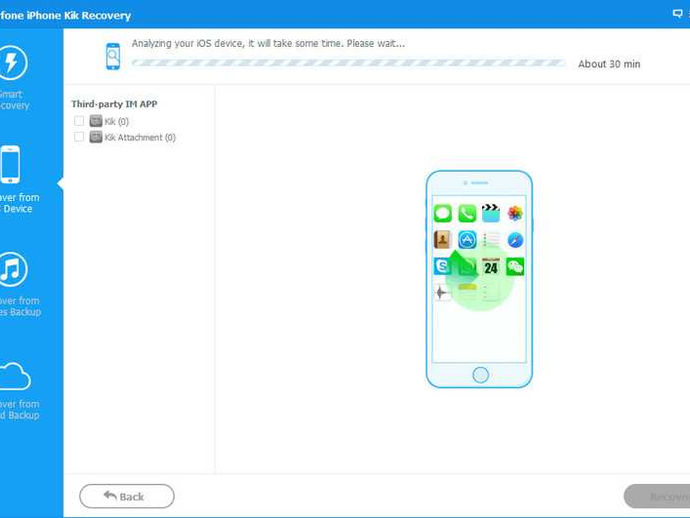The height and width of the screenshot is (518, 690).
Task: Click the Voice Memos waveform icon on illustration
Action: [x=442, y=292]
